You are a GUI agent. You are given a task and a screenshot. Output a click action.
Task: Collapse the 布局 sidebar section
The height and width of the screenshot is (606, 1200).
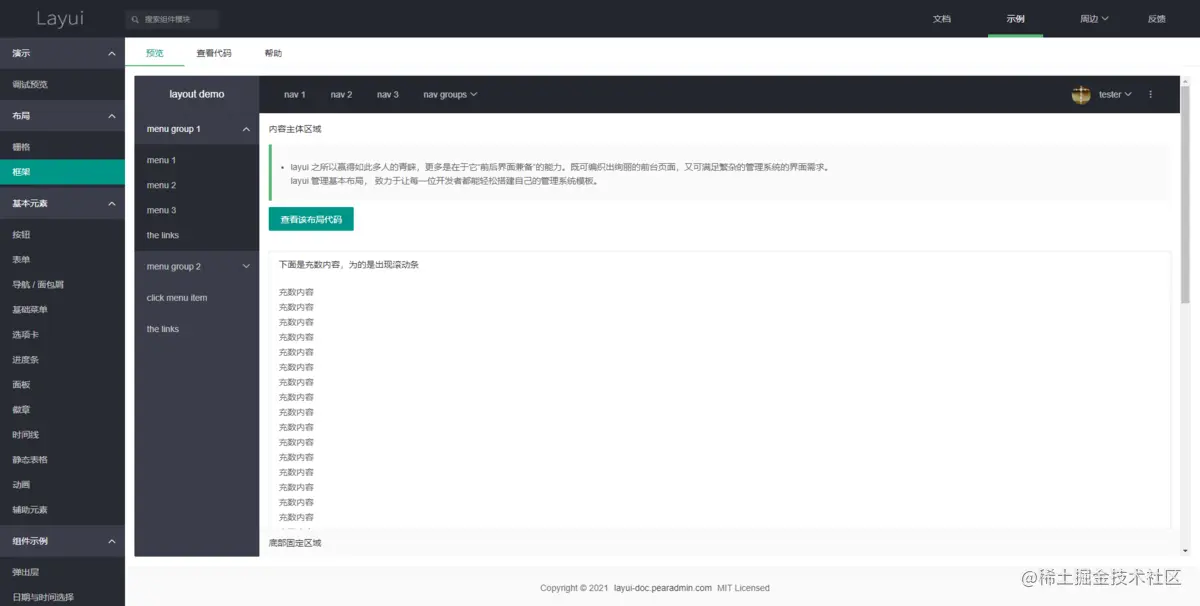tap(62, 116)
